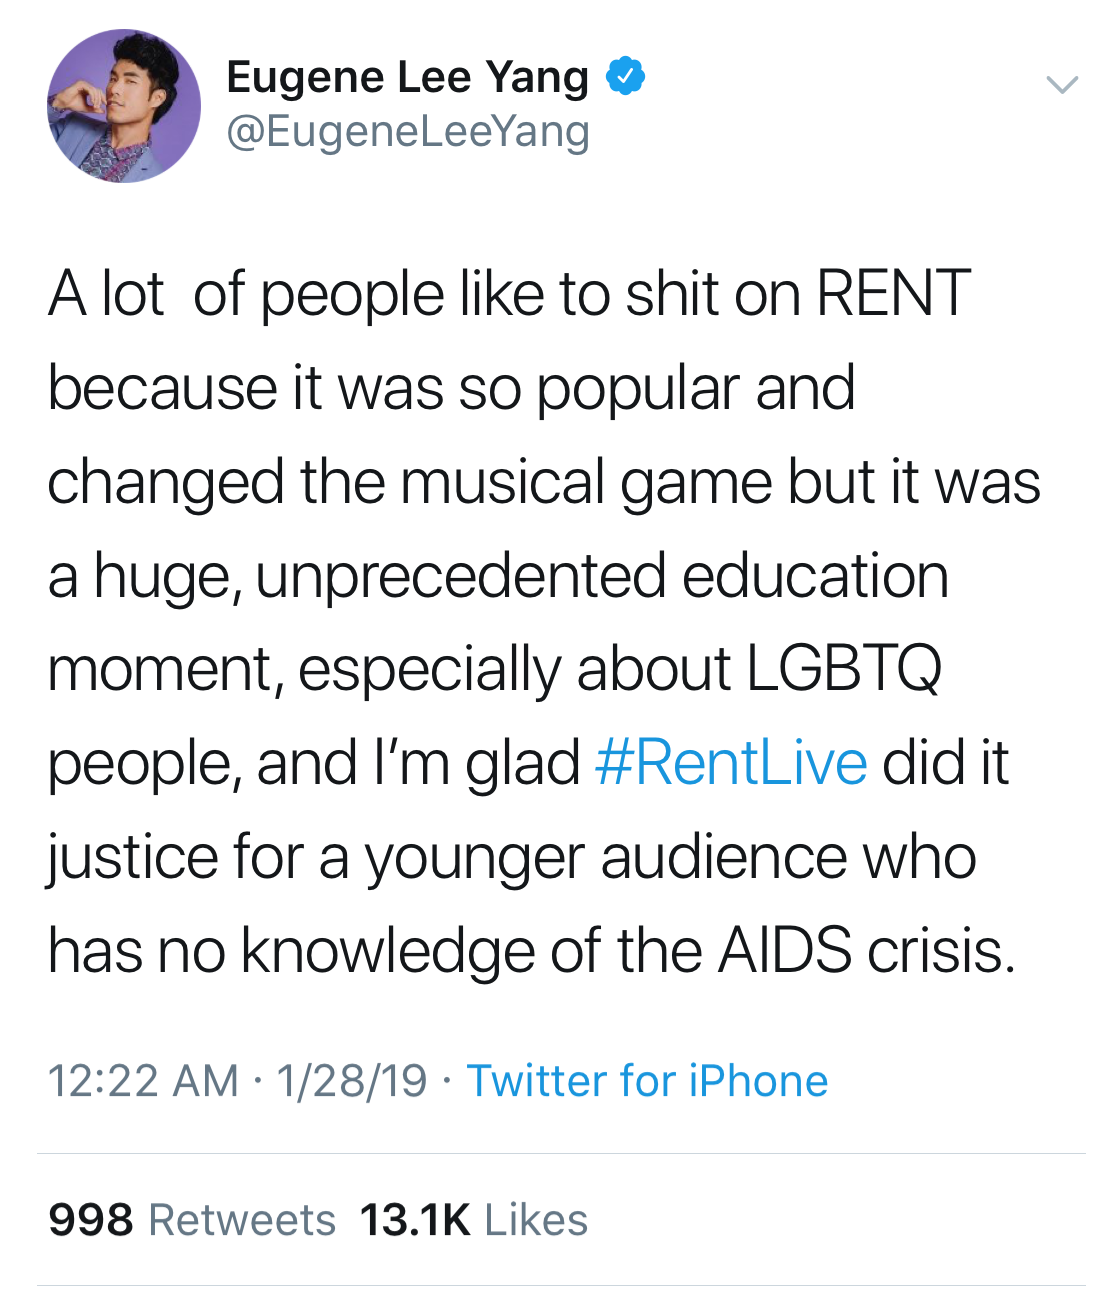Click the phrase AIDS crisis in tweet

tap(866, 950)
